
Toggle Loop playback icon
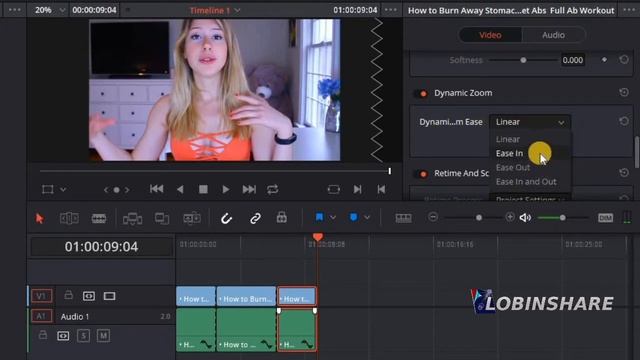273,189
